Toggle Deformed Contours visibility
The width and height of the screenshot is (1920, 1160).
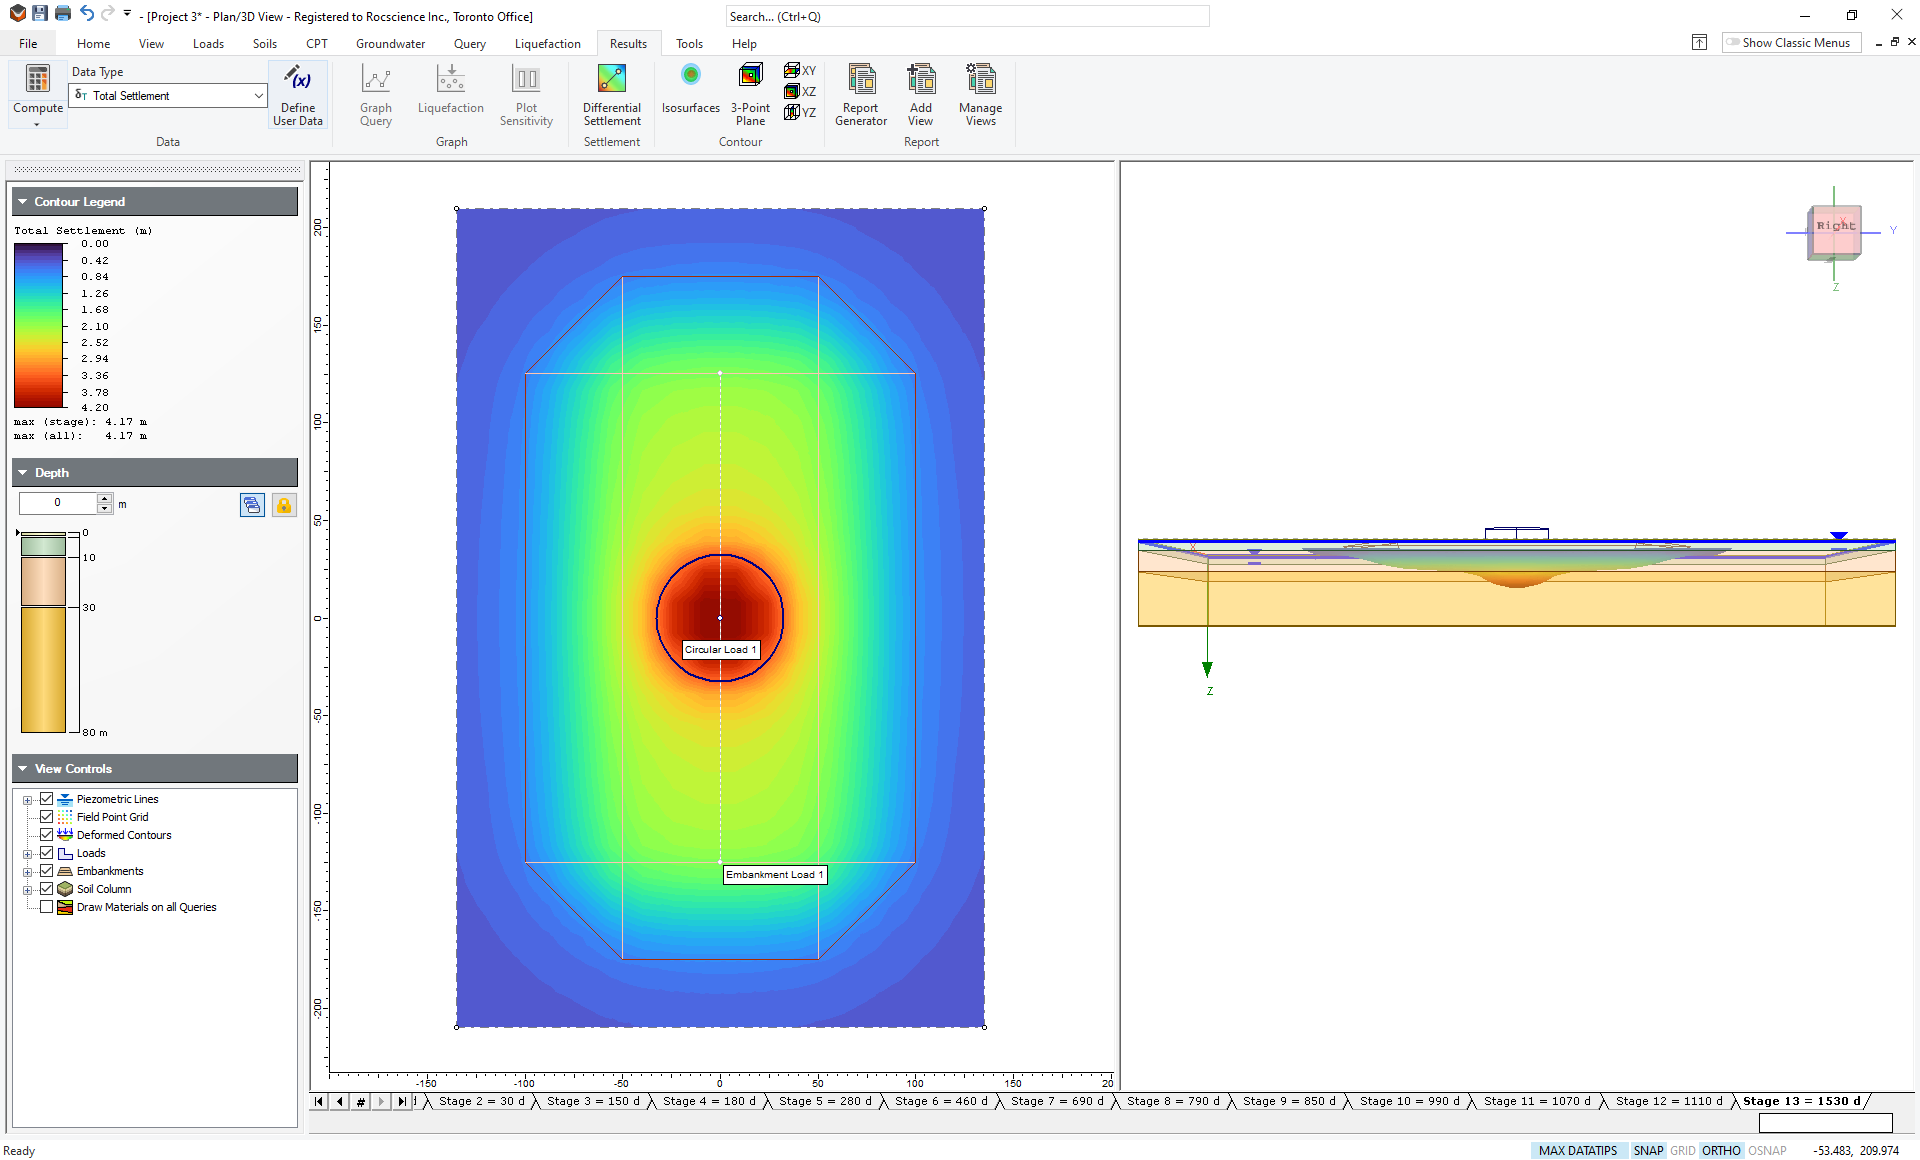pos(45,834)
